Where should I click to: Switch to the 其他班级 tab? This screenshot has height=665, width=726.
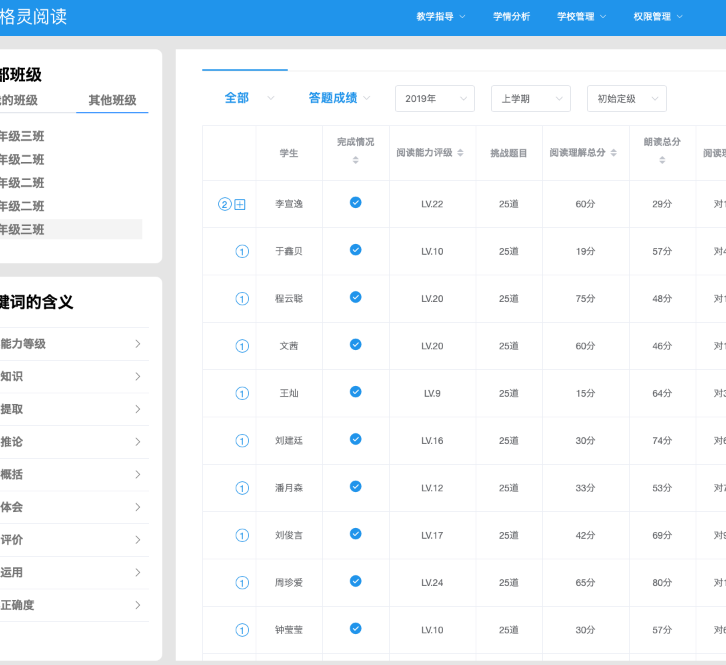[112, 100]
